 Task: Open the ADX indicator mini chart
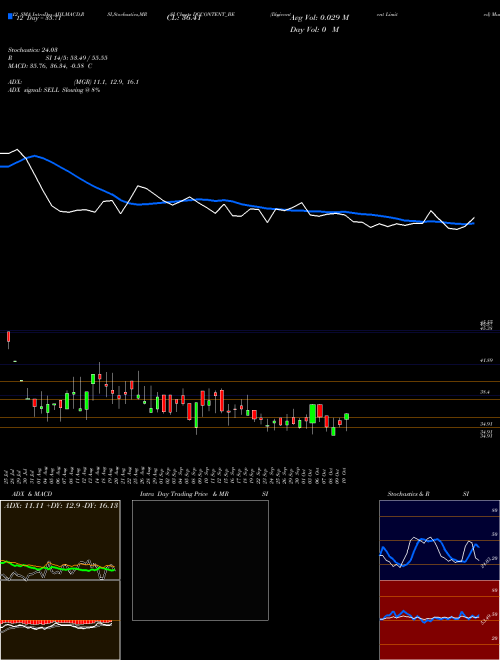click(60, 540)
